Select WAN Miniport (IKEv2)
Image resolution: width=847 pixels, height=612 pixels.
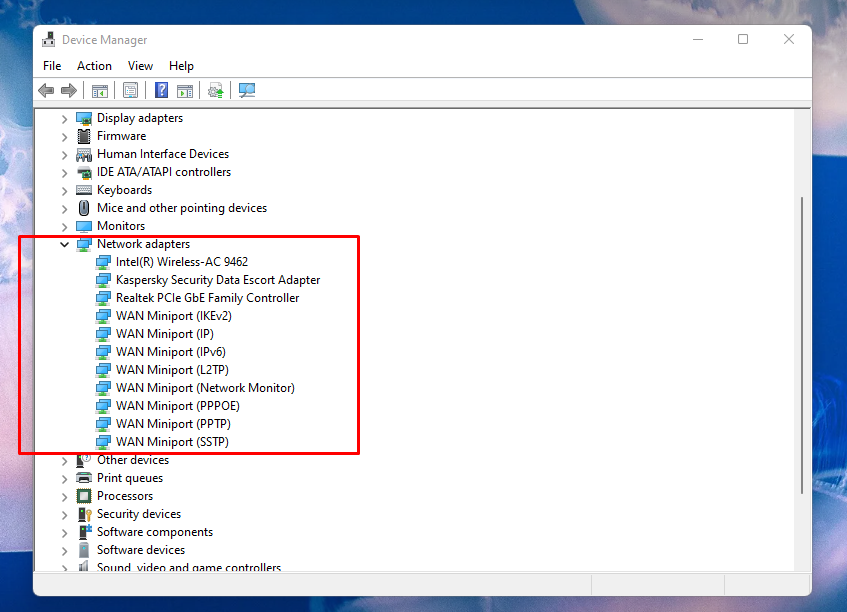tap(173, 316)
